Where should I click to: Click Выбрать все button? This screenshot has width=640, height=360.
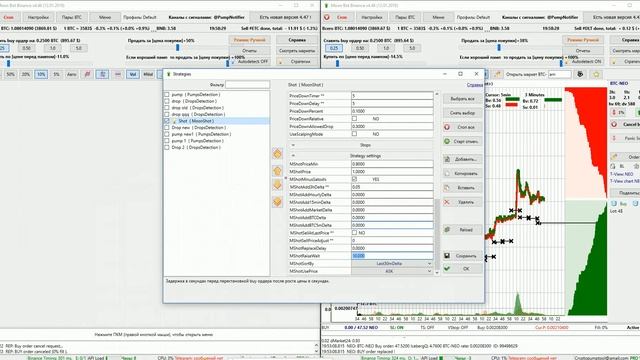coord(462,99)
